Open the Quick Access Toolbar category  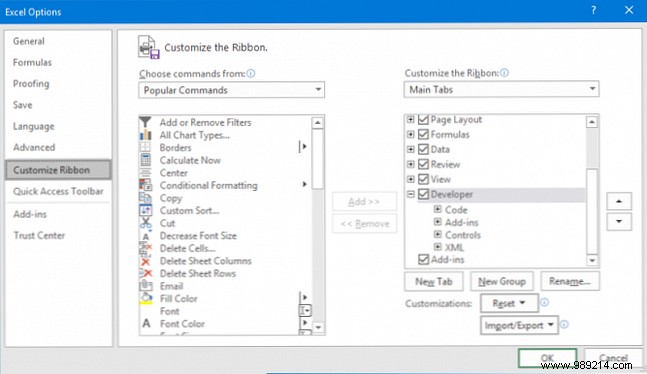coord(58,191)
